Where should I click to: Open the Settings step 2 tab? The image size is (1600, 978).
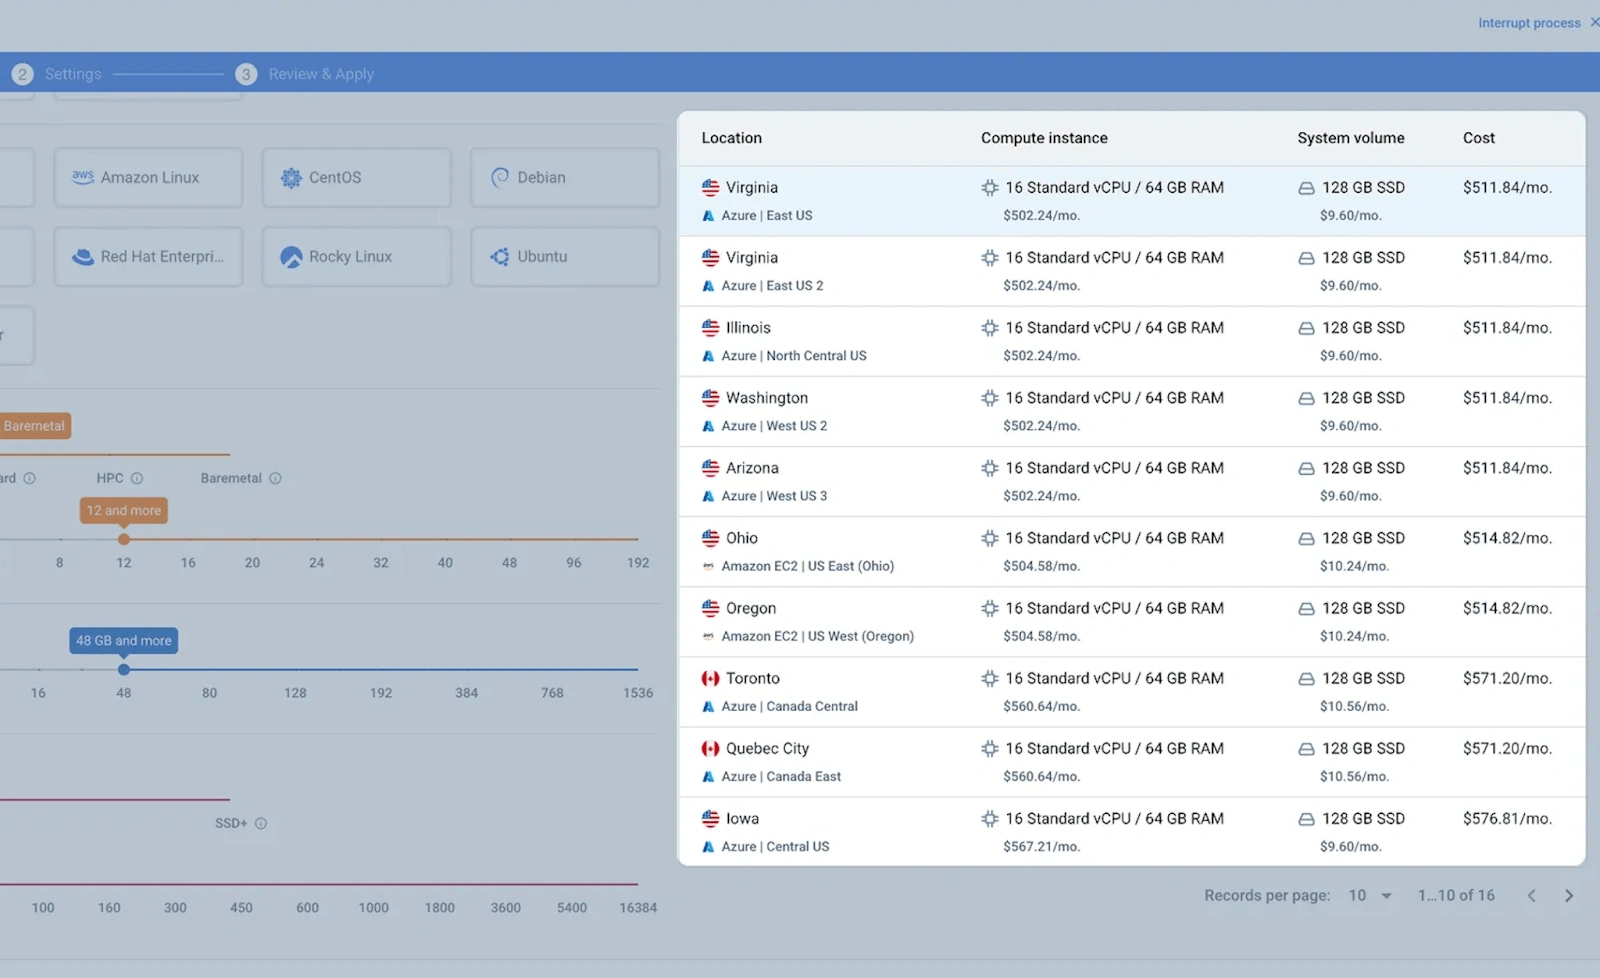pos(56,74)
